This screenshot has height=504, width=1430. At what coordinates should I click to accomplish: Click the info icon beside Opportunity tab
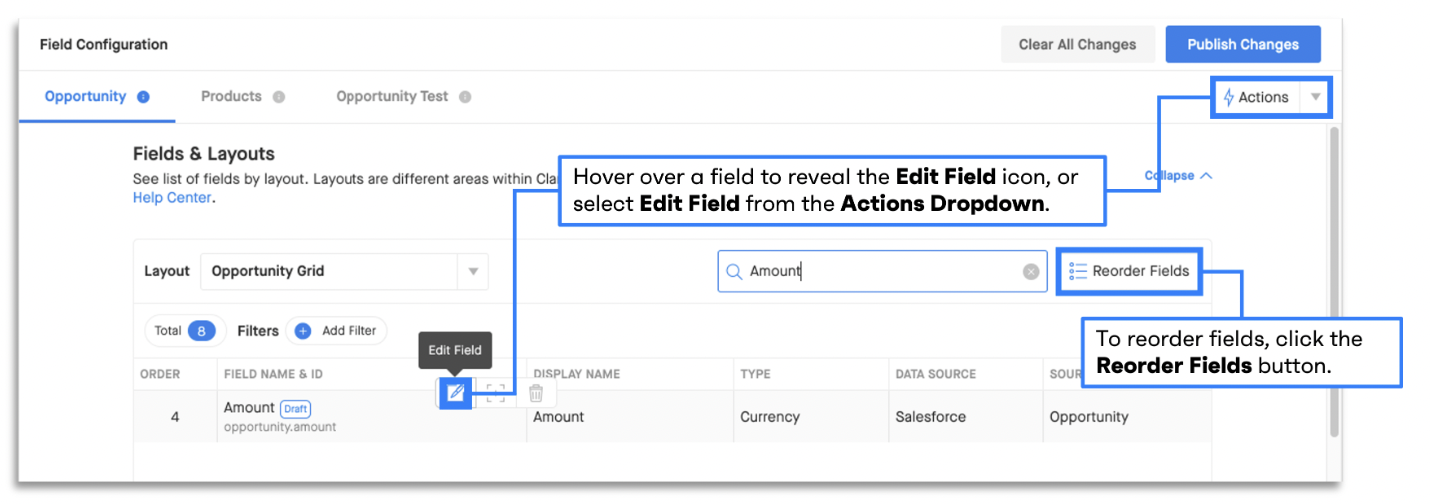tap(143, 97)
